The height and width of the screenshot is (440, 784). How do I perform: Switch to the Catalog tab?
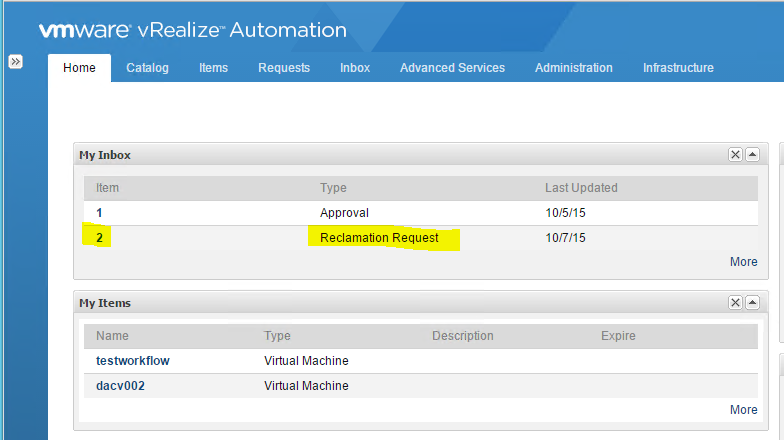pyautogui.click(x=148, y=68)
